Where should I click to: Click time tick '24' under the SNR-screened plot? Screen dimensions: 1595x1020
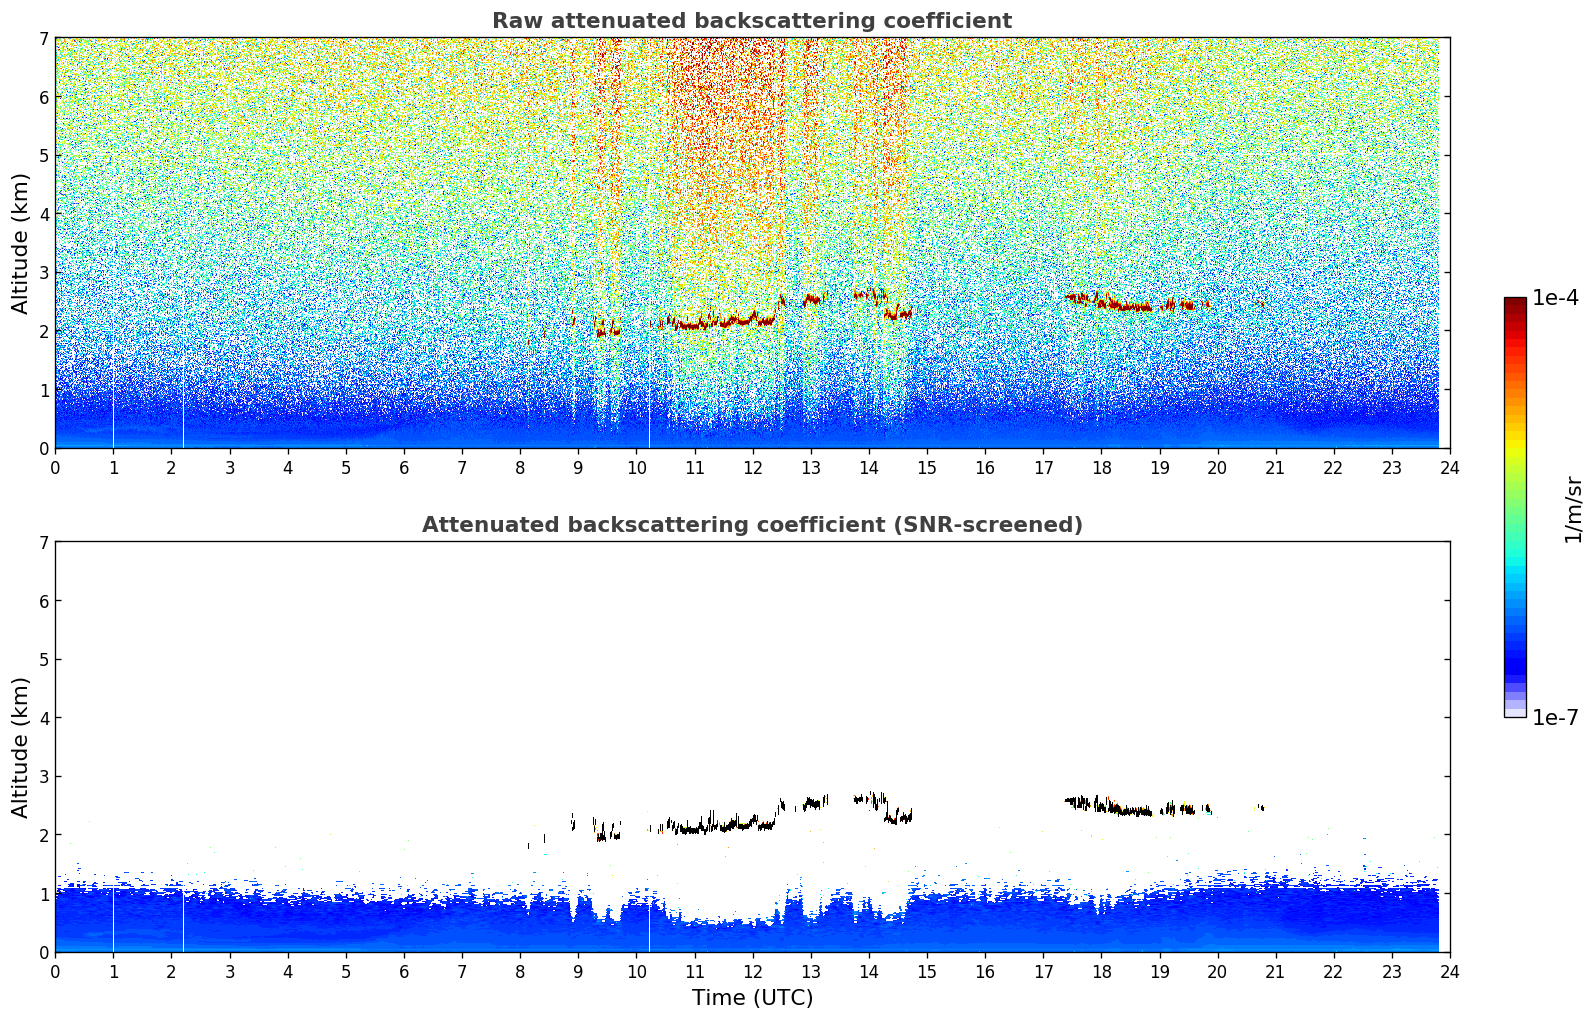point(1450,971)
